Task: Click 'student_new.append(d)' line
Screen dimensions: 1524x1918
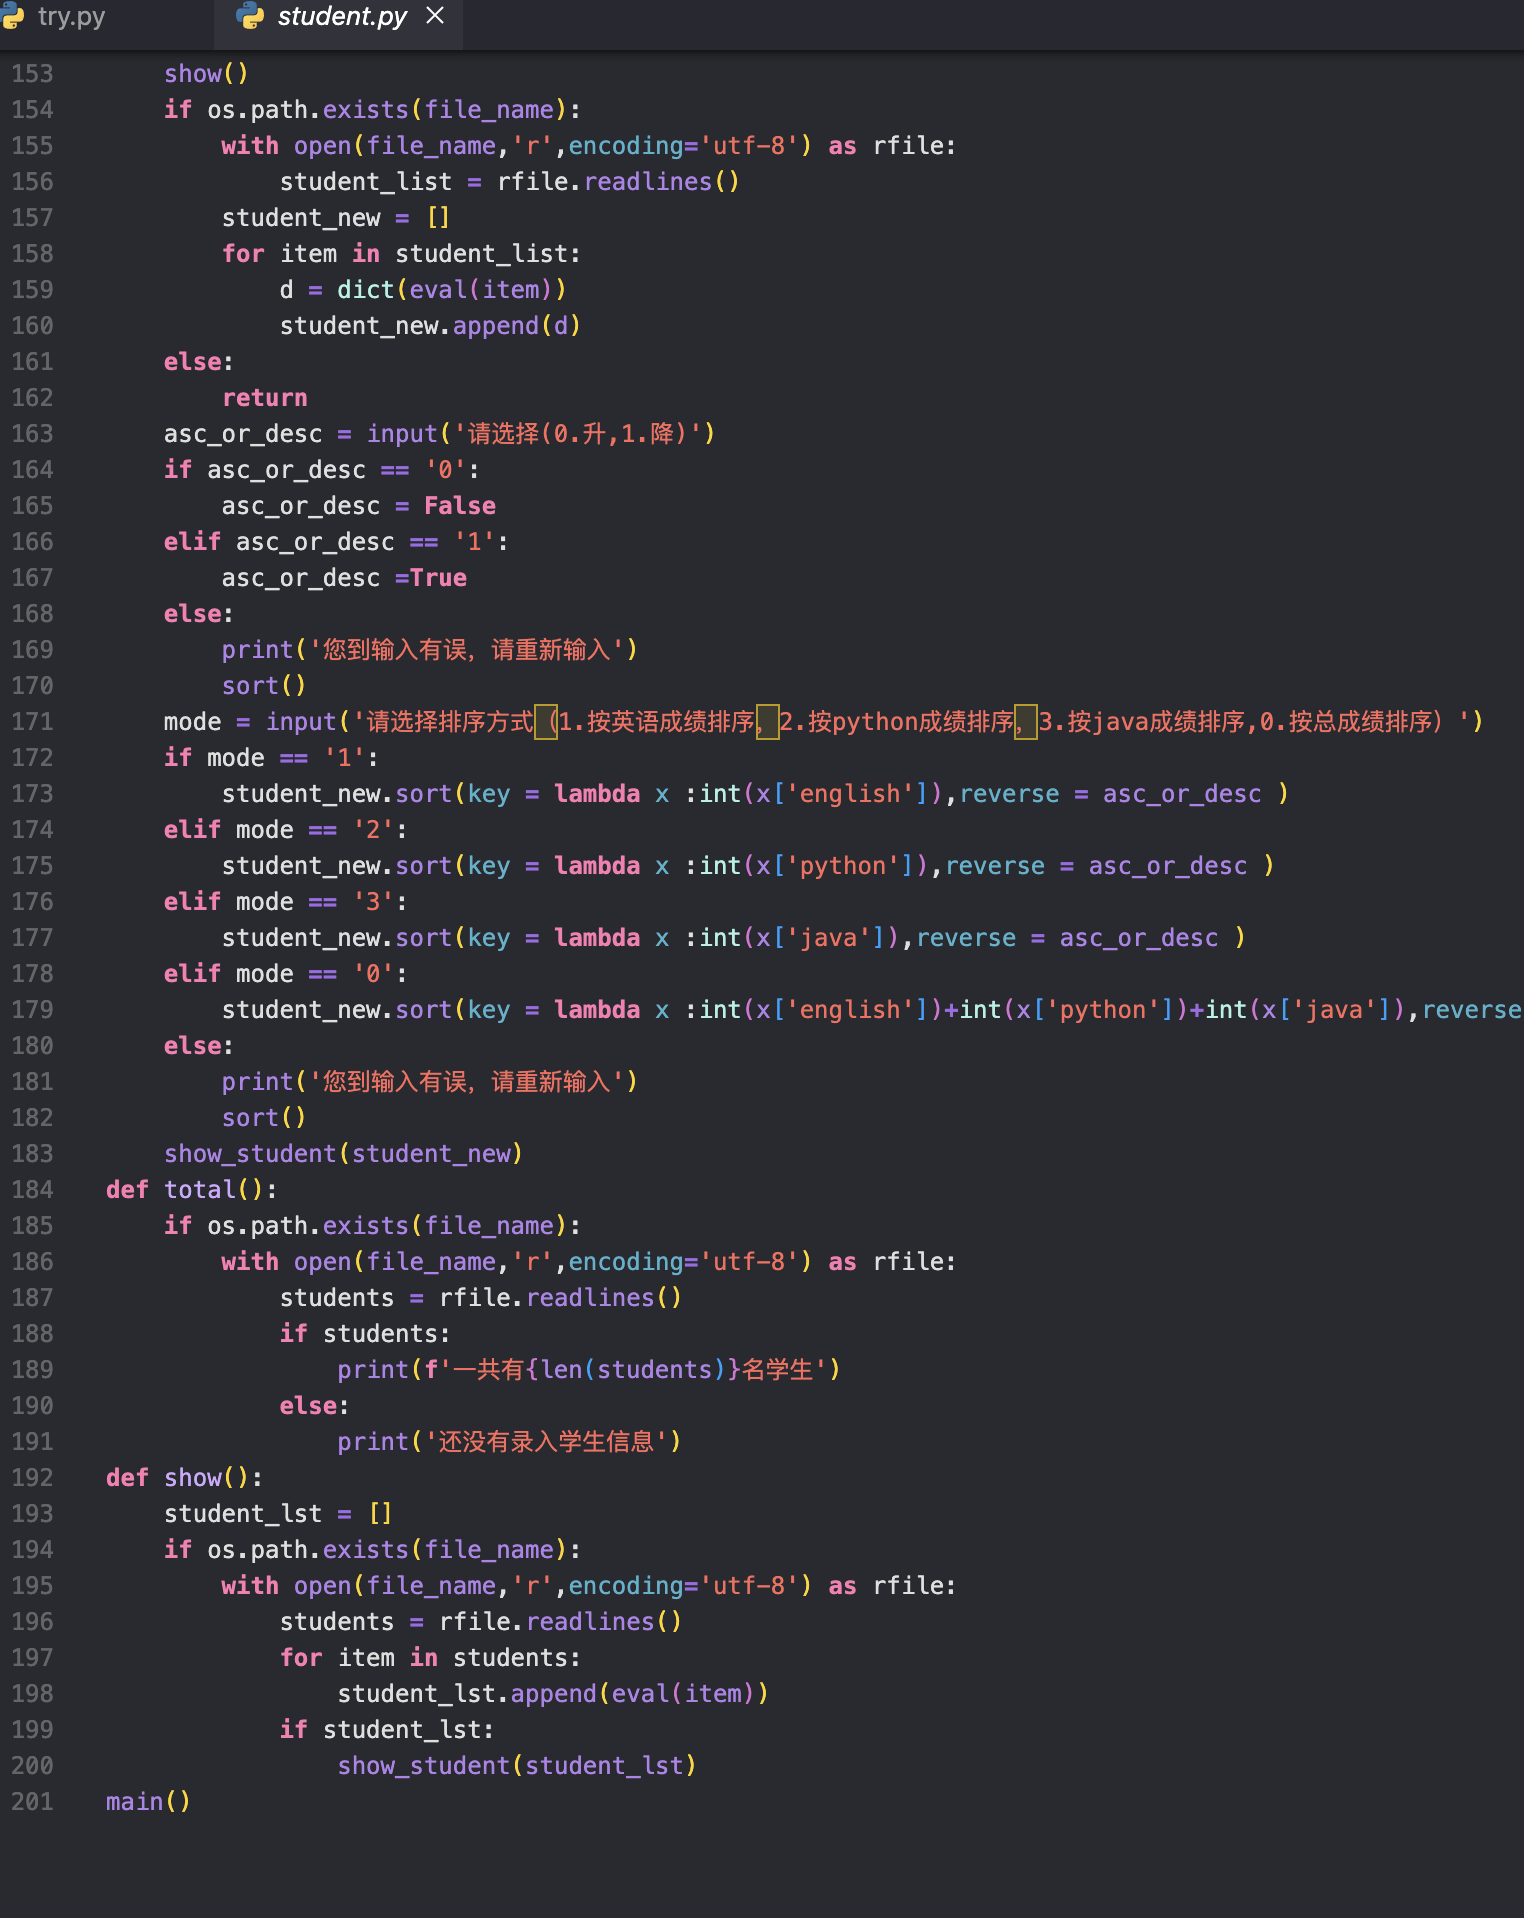Action: [430, 326]
